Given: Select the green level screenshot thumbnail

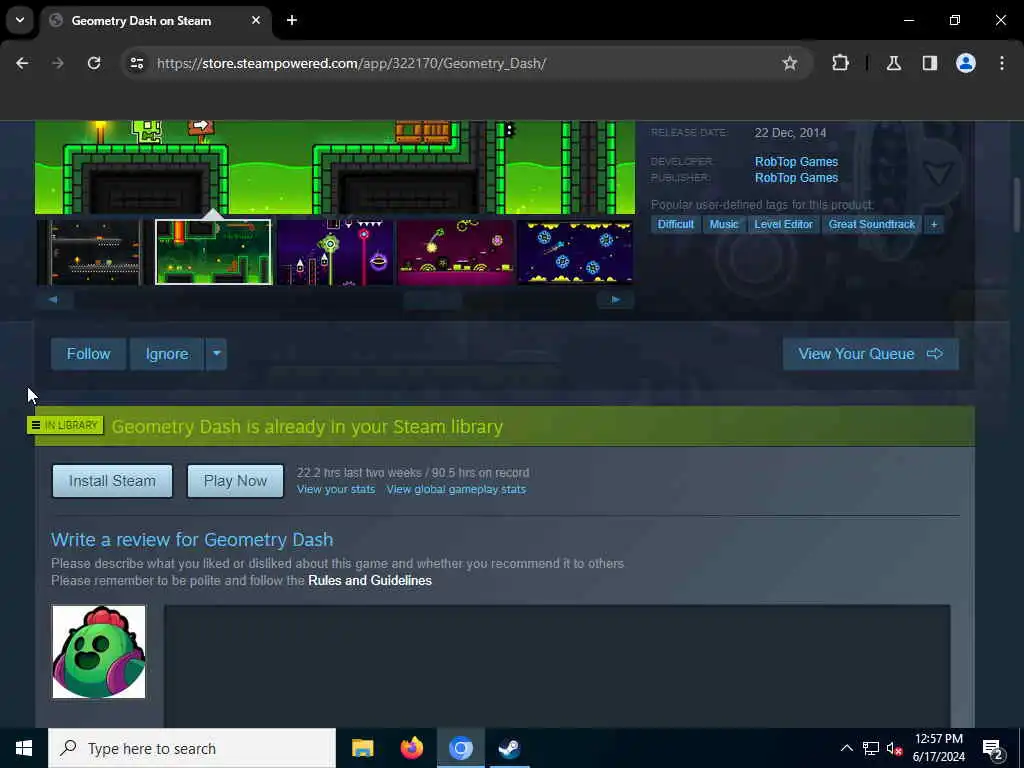Looking at the screenshot, I should point(214,252).
